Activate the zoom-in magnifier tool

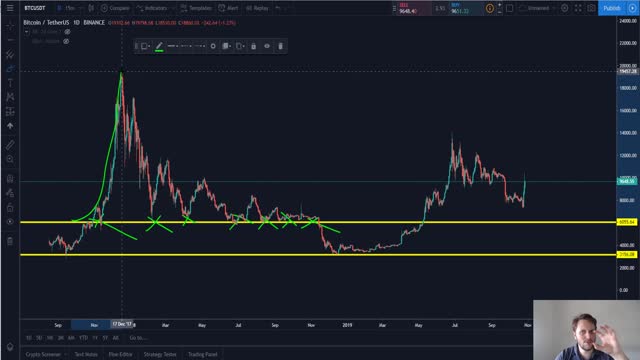coord(10,159)
